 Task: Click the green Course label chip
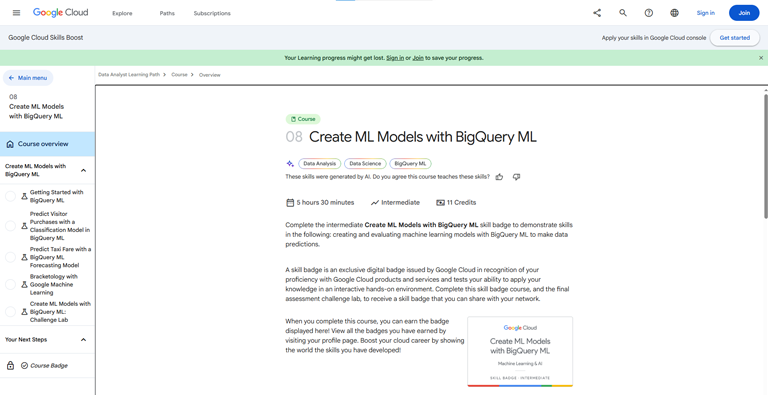pos(303,119)
